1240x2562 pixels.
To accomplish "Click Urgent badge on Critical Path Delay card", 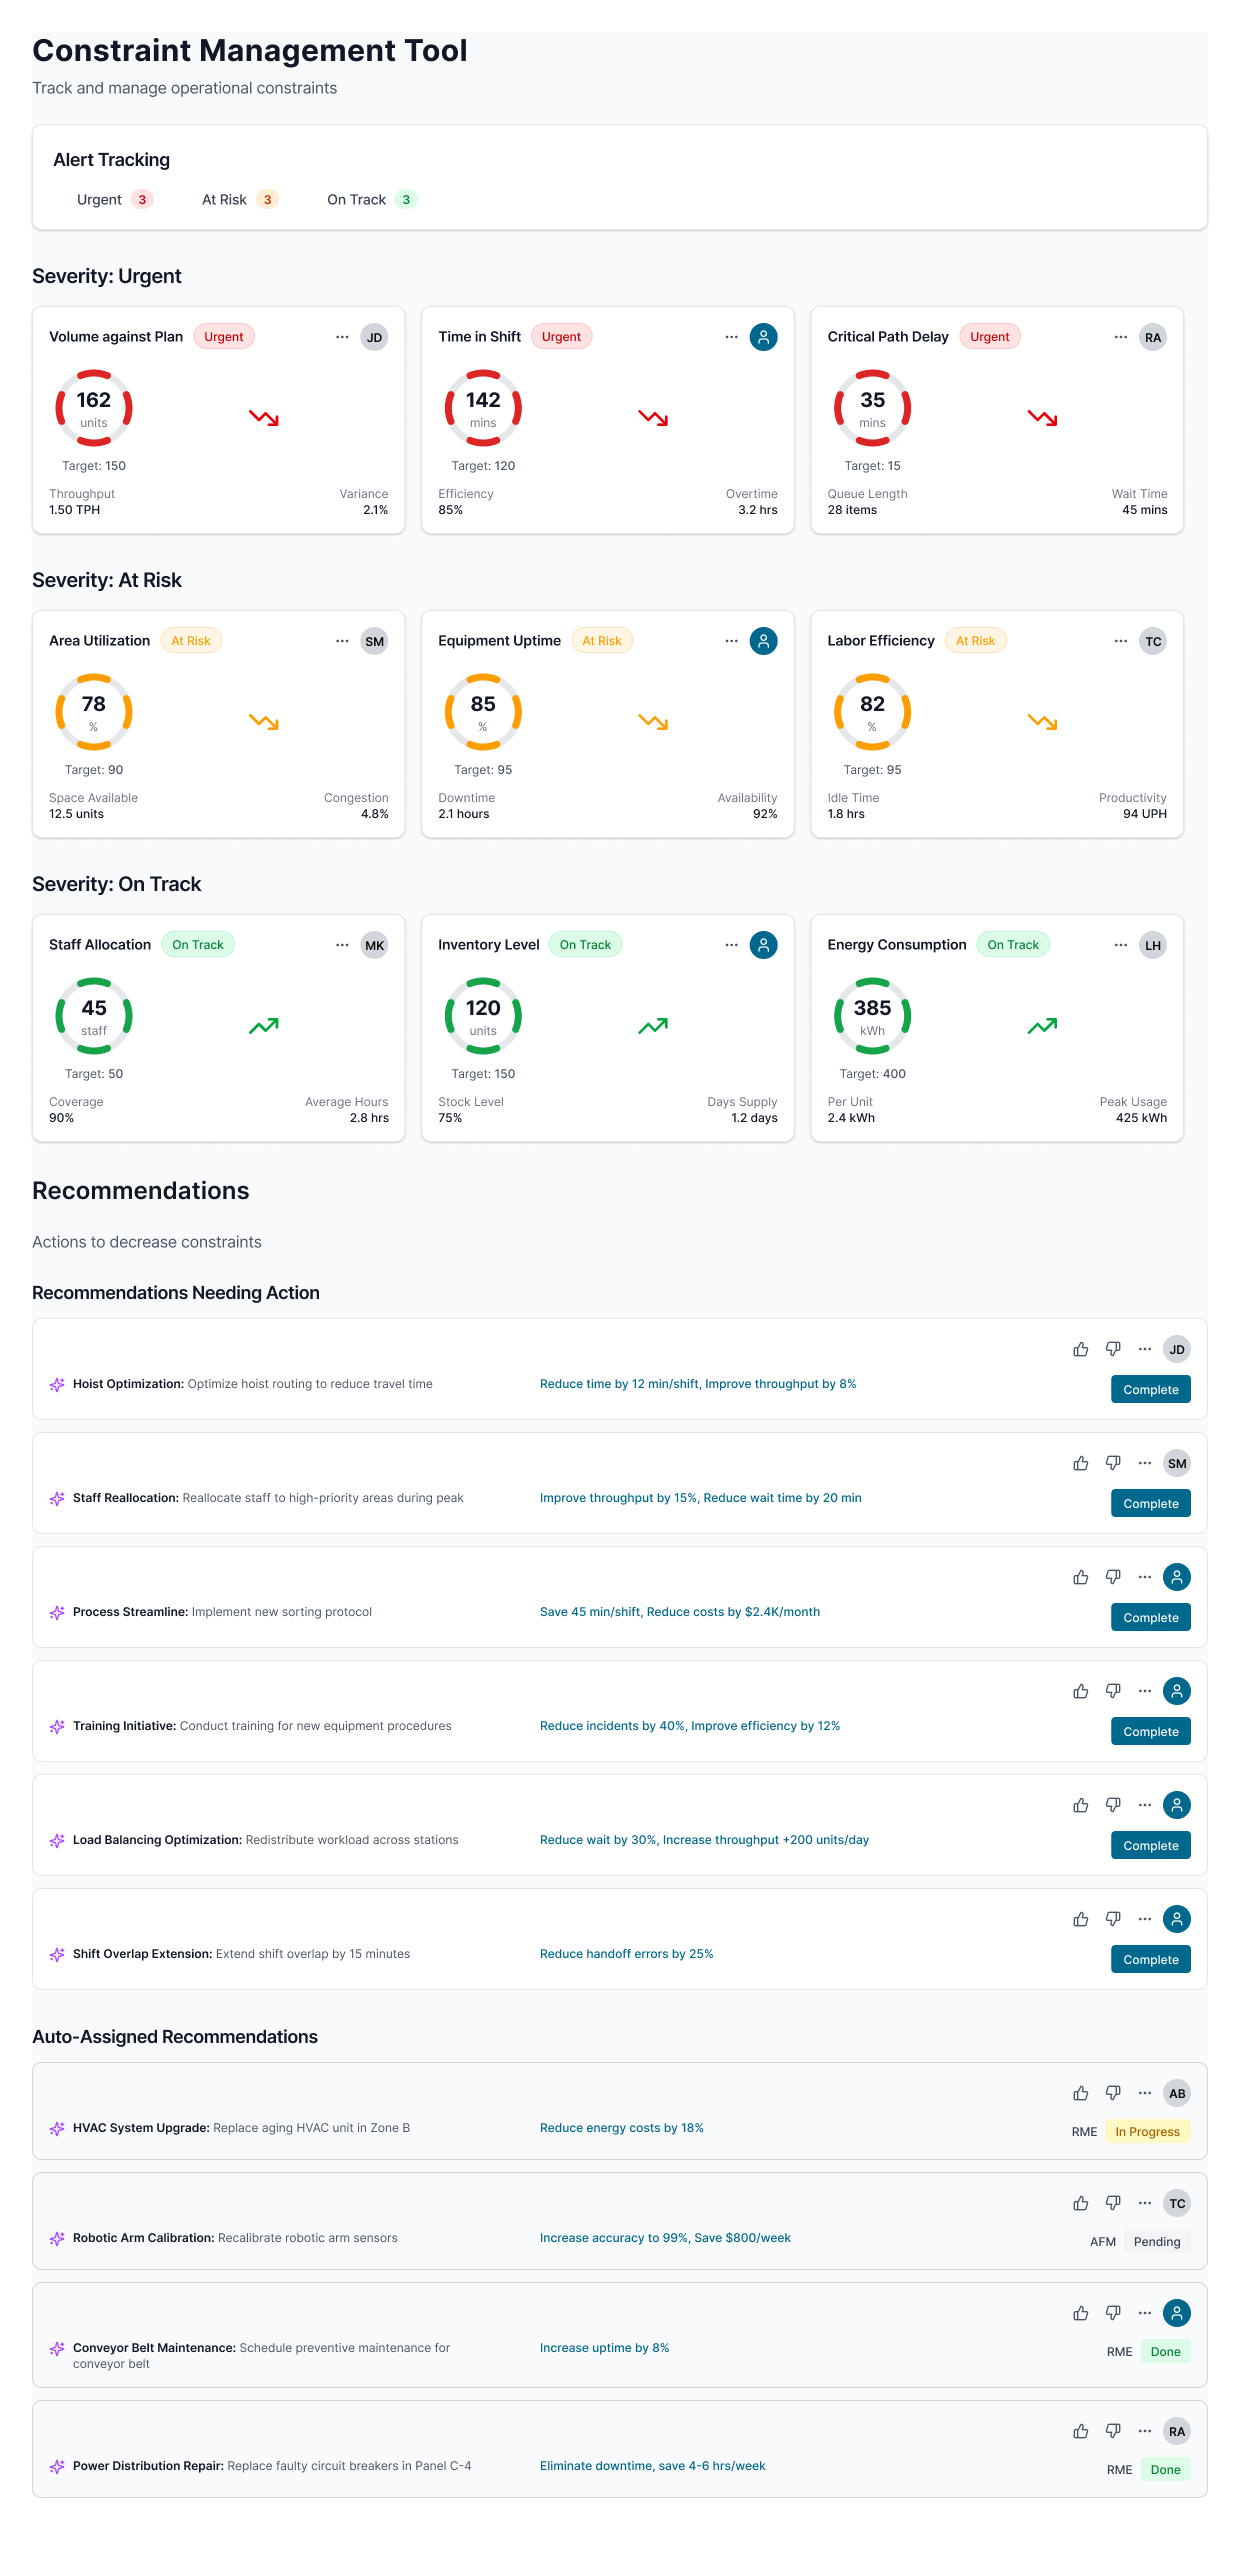I will [x=989, y=337].
